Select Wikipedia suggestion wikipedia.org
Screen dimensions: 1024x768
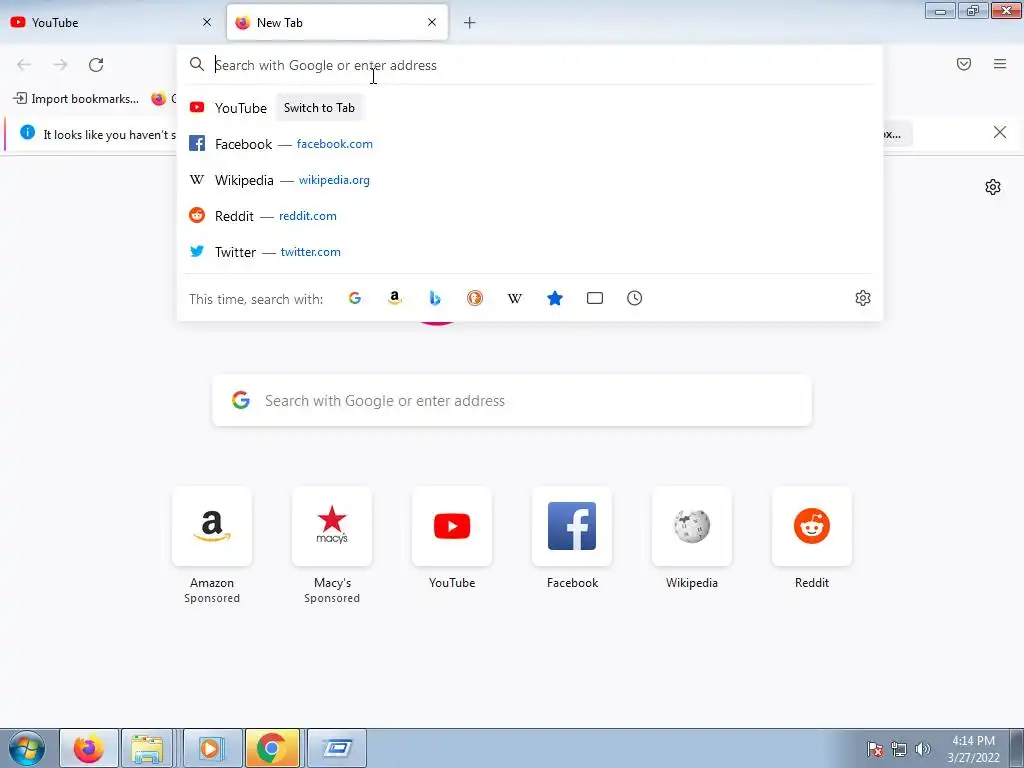click(x=530, y=180)
